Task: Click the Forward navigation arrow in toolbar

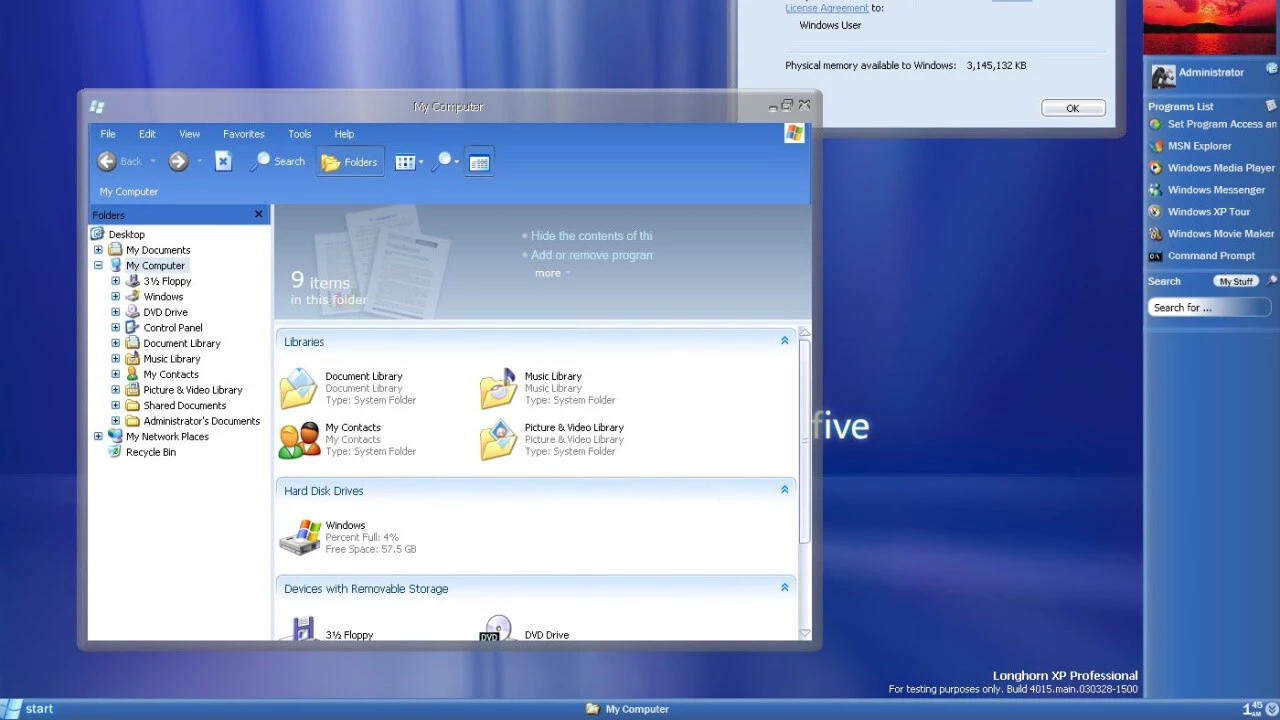Action: tap(178, 162)
